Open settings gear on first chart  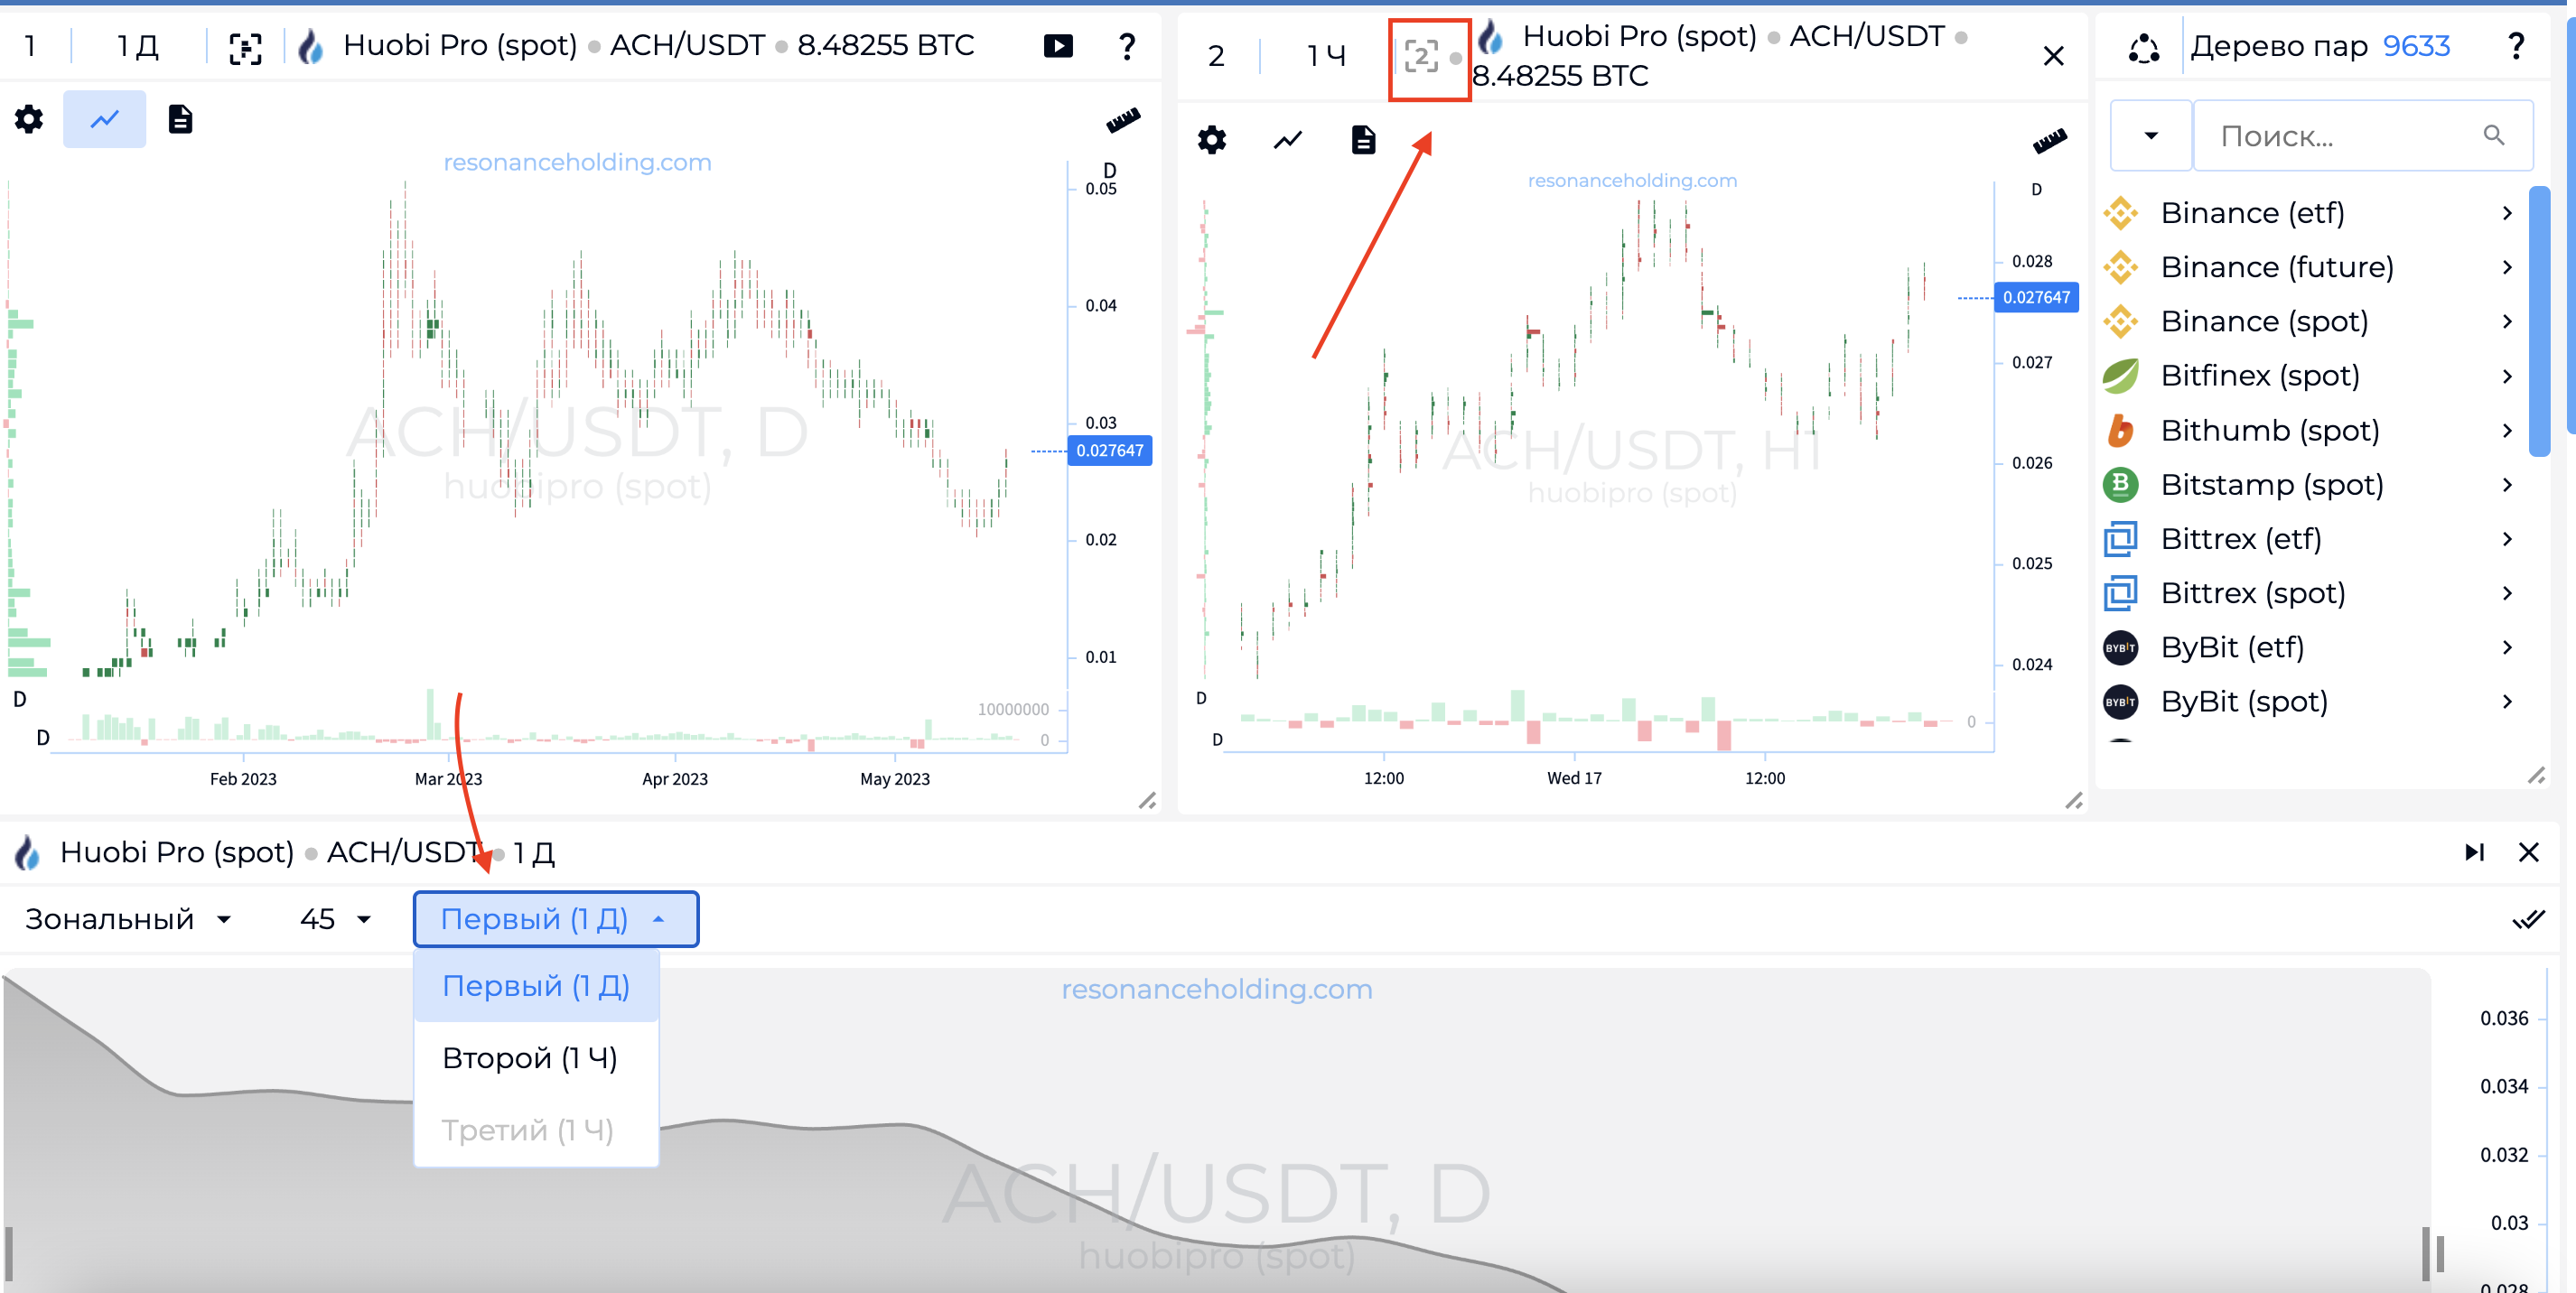click(29, 119)
